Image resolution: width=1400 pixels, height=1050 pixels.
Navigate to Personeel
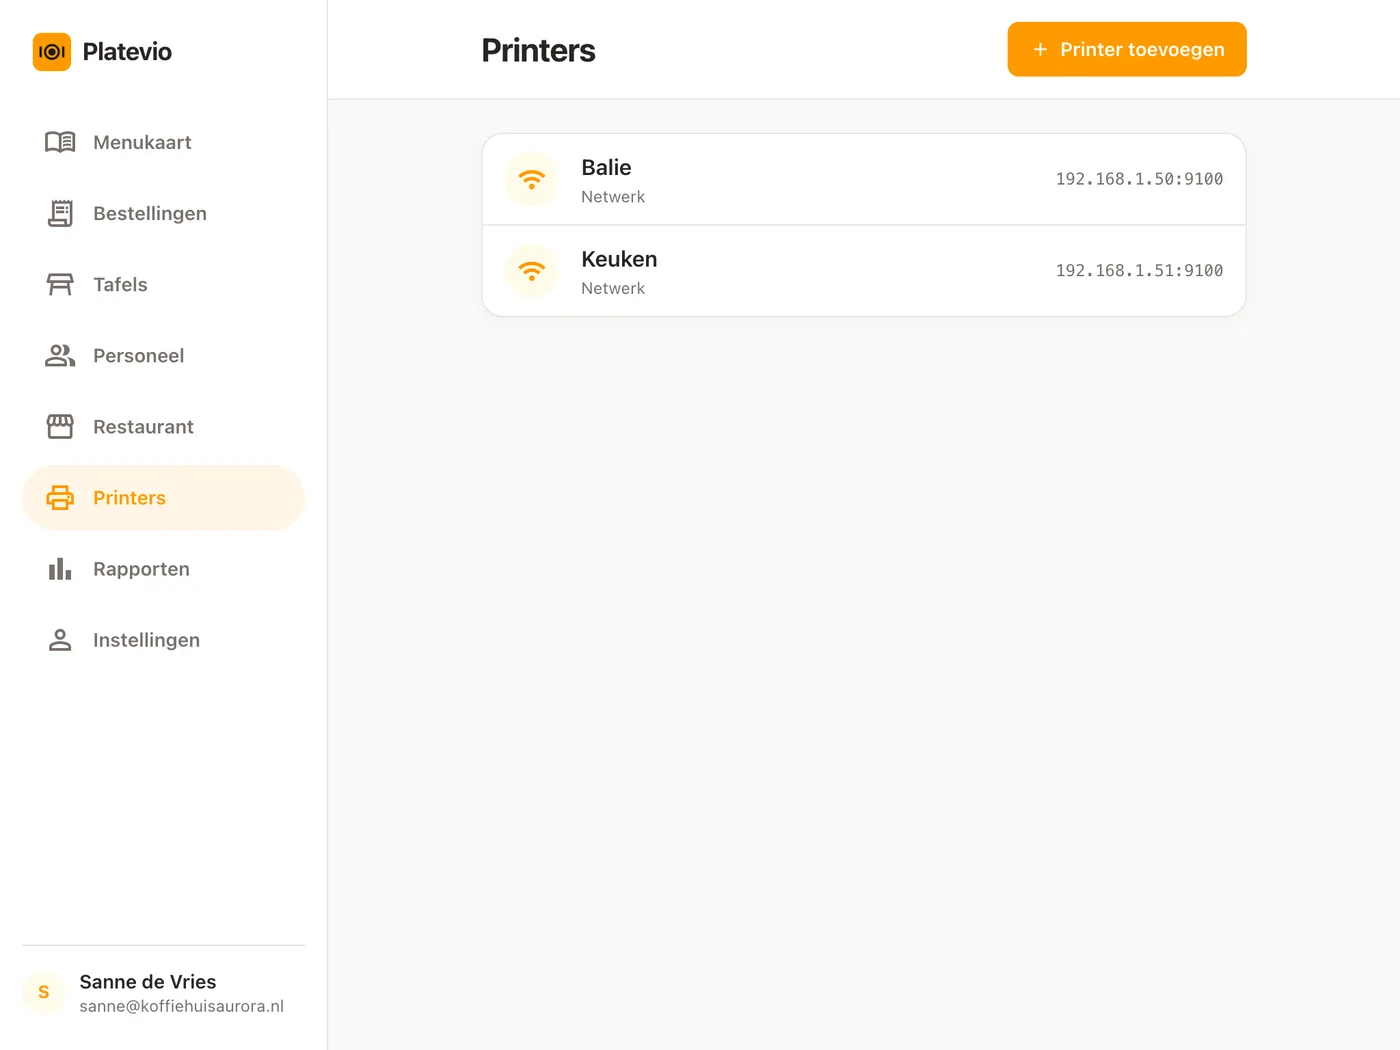(163, 355)
